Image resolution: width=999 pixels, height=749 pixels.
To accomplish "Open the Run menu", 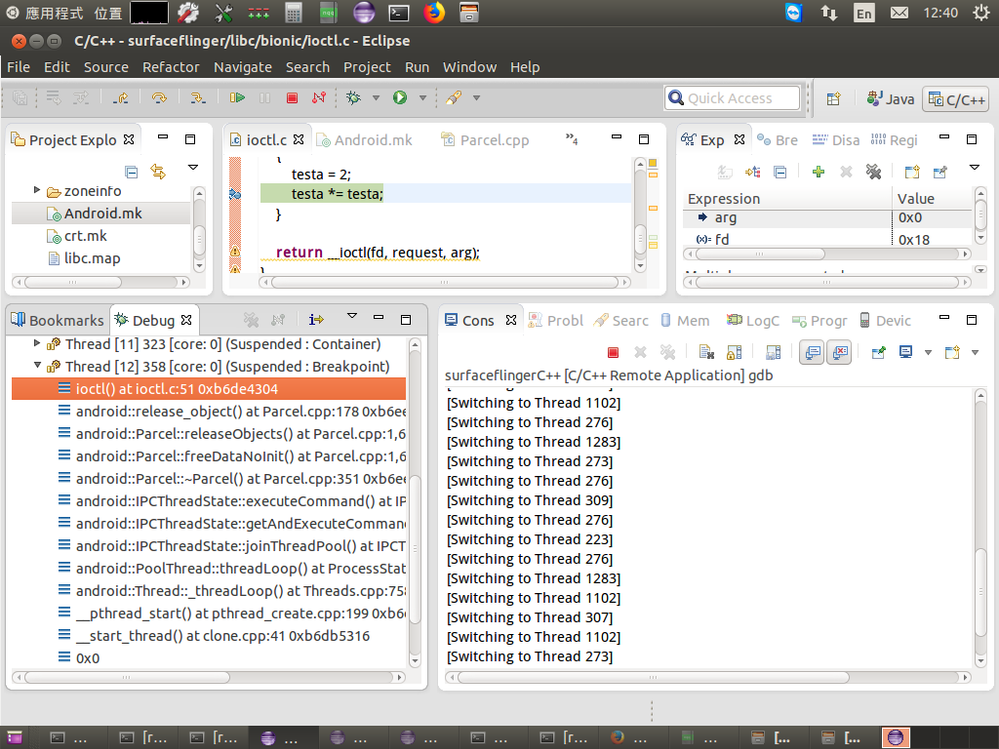I will [x=417, y=67].
